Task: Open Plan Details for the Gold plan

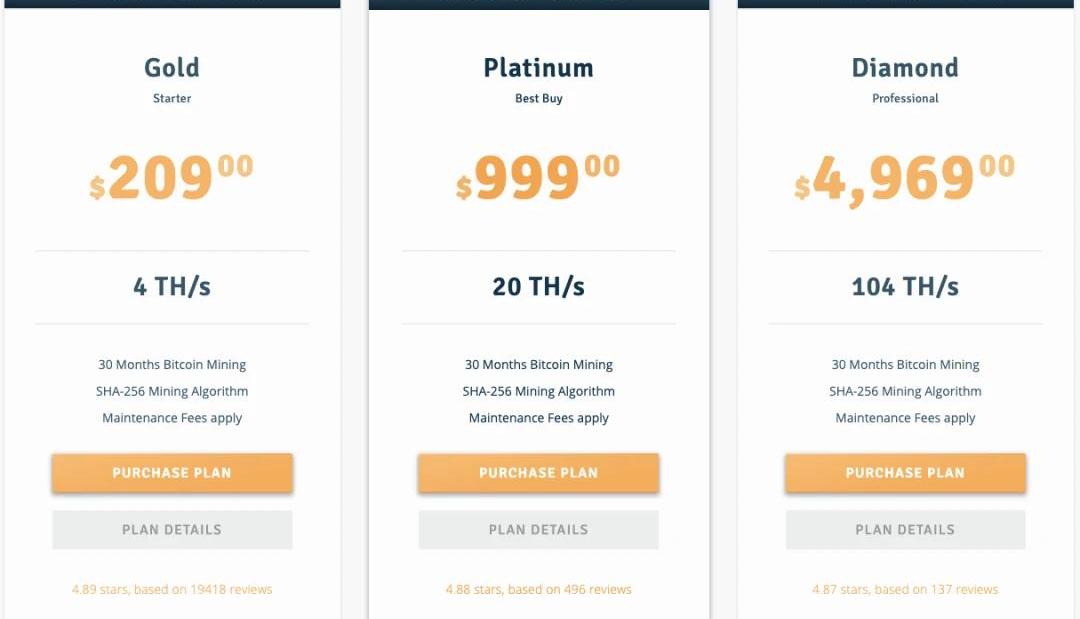Action: pyautogui.click(x=172, y=530)
